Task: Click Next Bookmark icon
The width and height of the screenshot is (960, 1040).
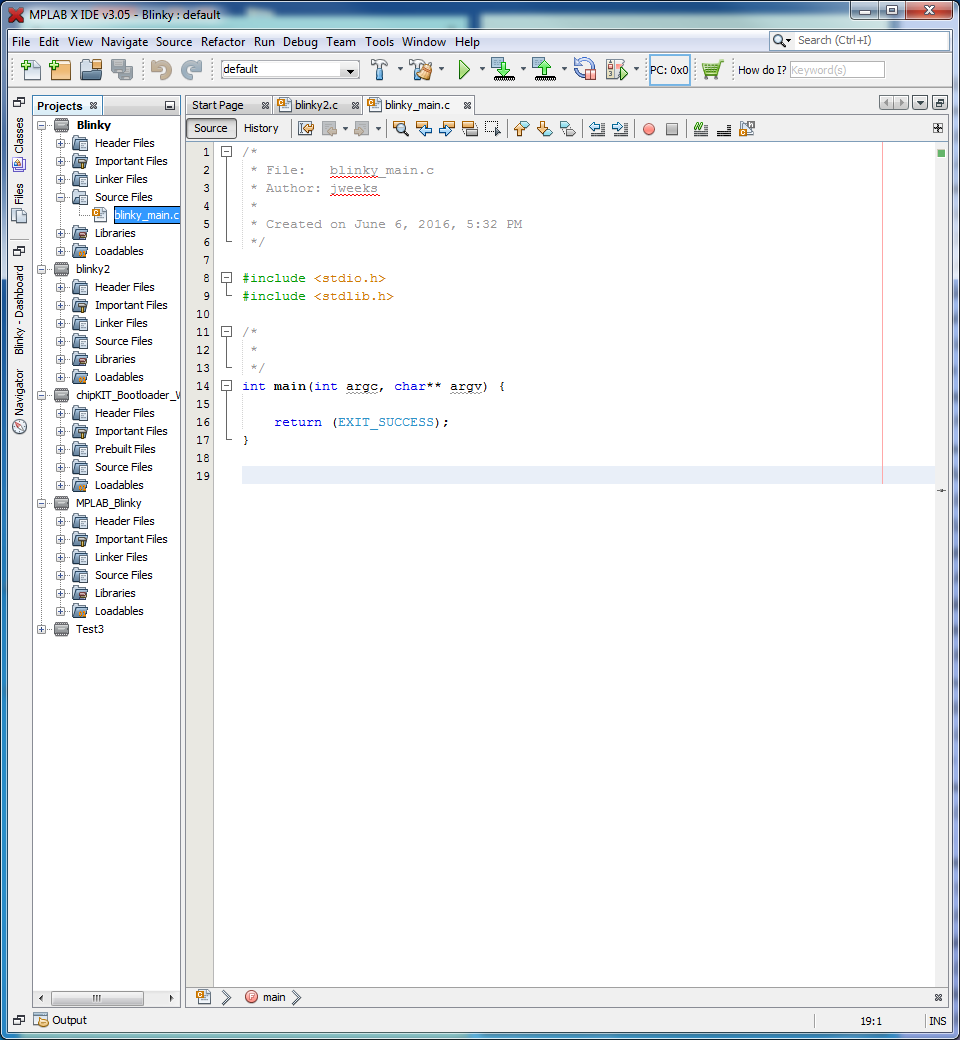Action: (x=545, y=129)
